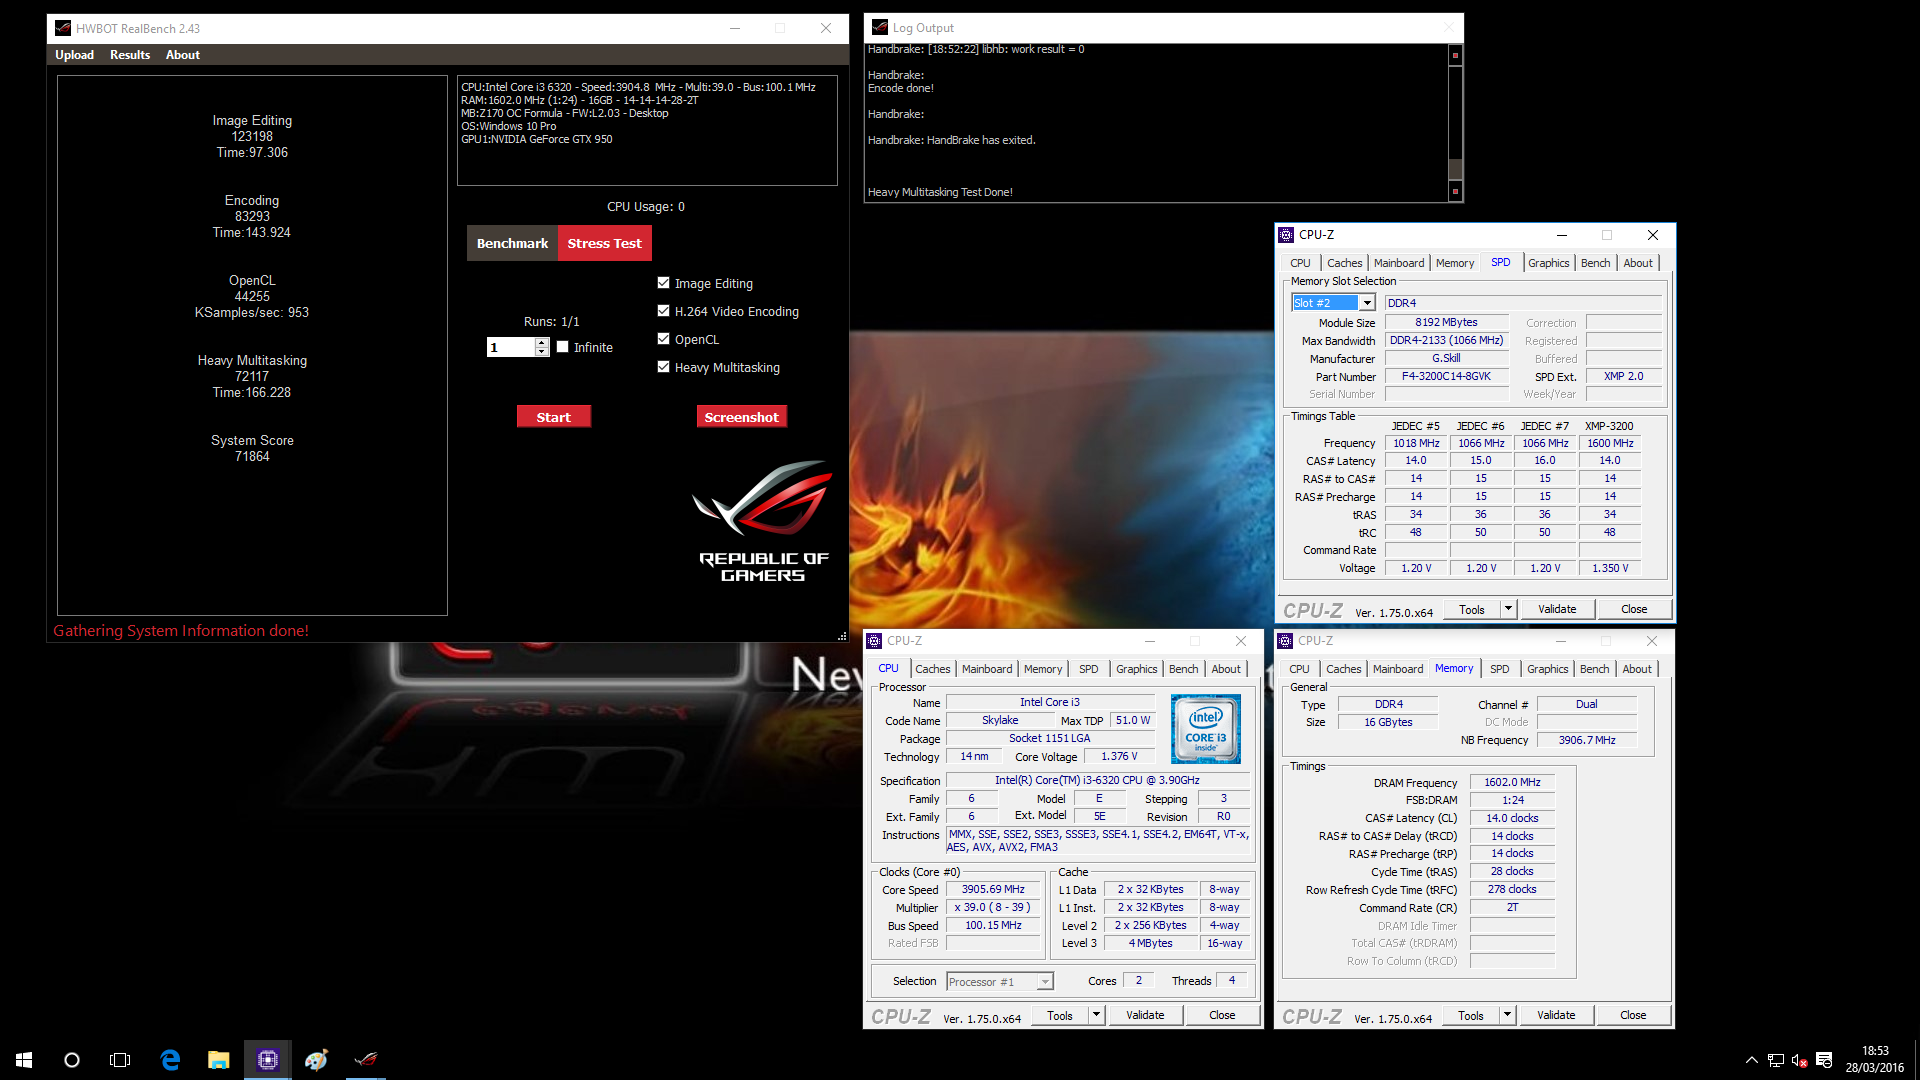Open Tools dropdown arrow in SPD window
Viewport: 1920px width, 1080px height.
coord(1508,609)
